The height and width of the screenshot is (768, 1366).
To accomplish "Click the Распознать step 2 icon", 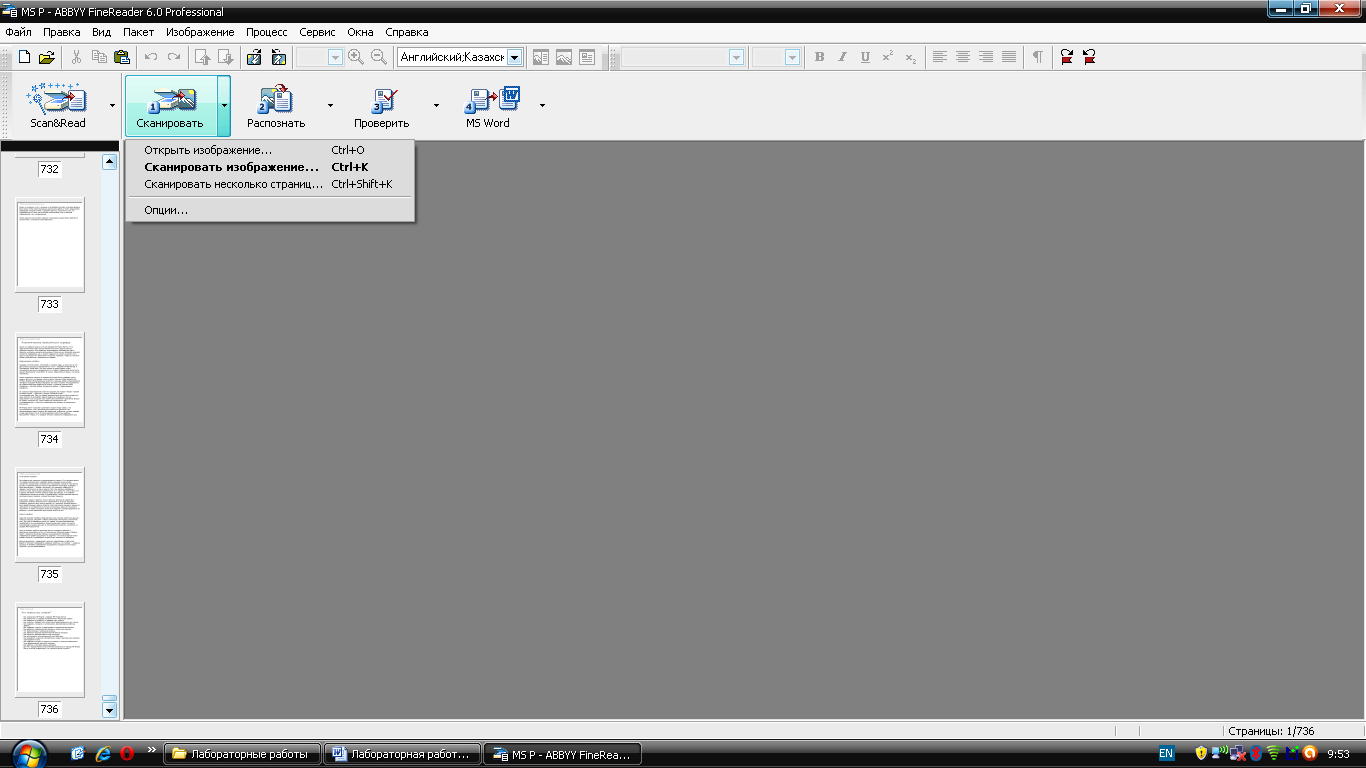I will [275, 99].
